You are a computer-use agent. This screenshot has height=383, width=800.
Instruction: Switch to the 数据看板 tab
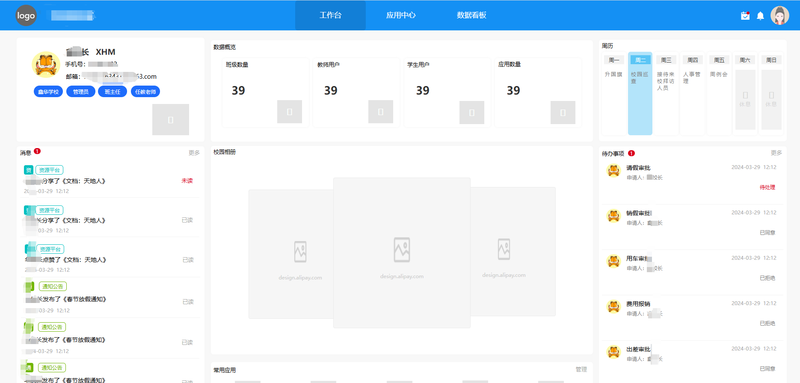pyautogui.click(x=471, y=15)
